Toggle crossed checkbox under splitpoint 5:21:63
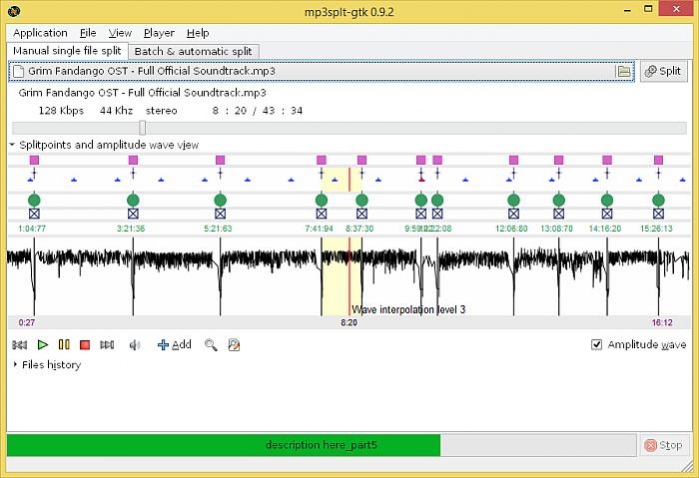Screen dimensions: 699x478 [220, 214]
